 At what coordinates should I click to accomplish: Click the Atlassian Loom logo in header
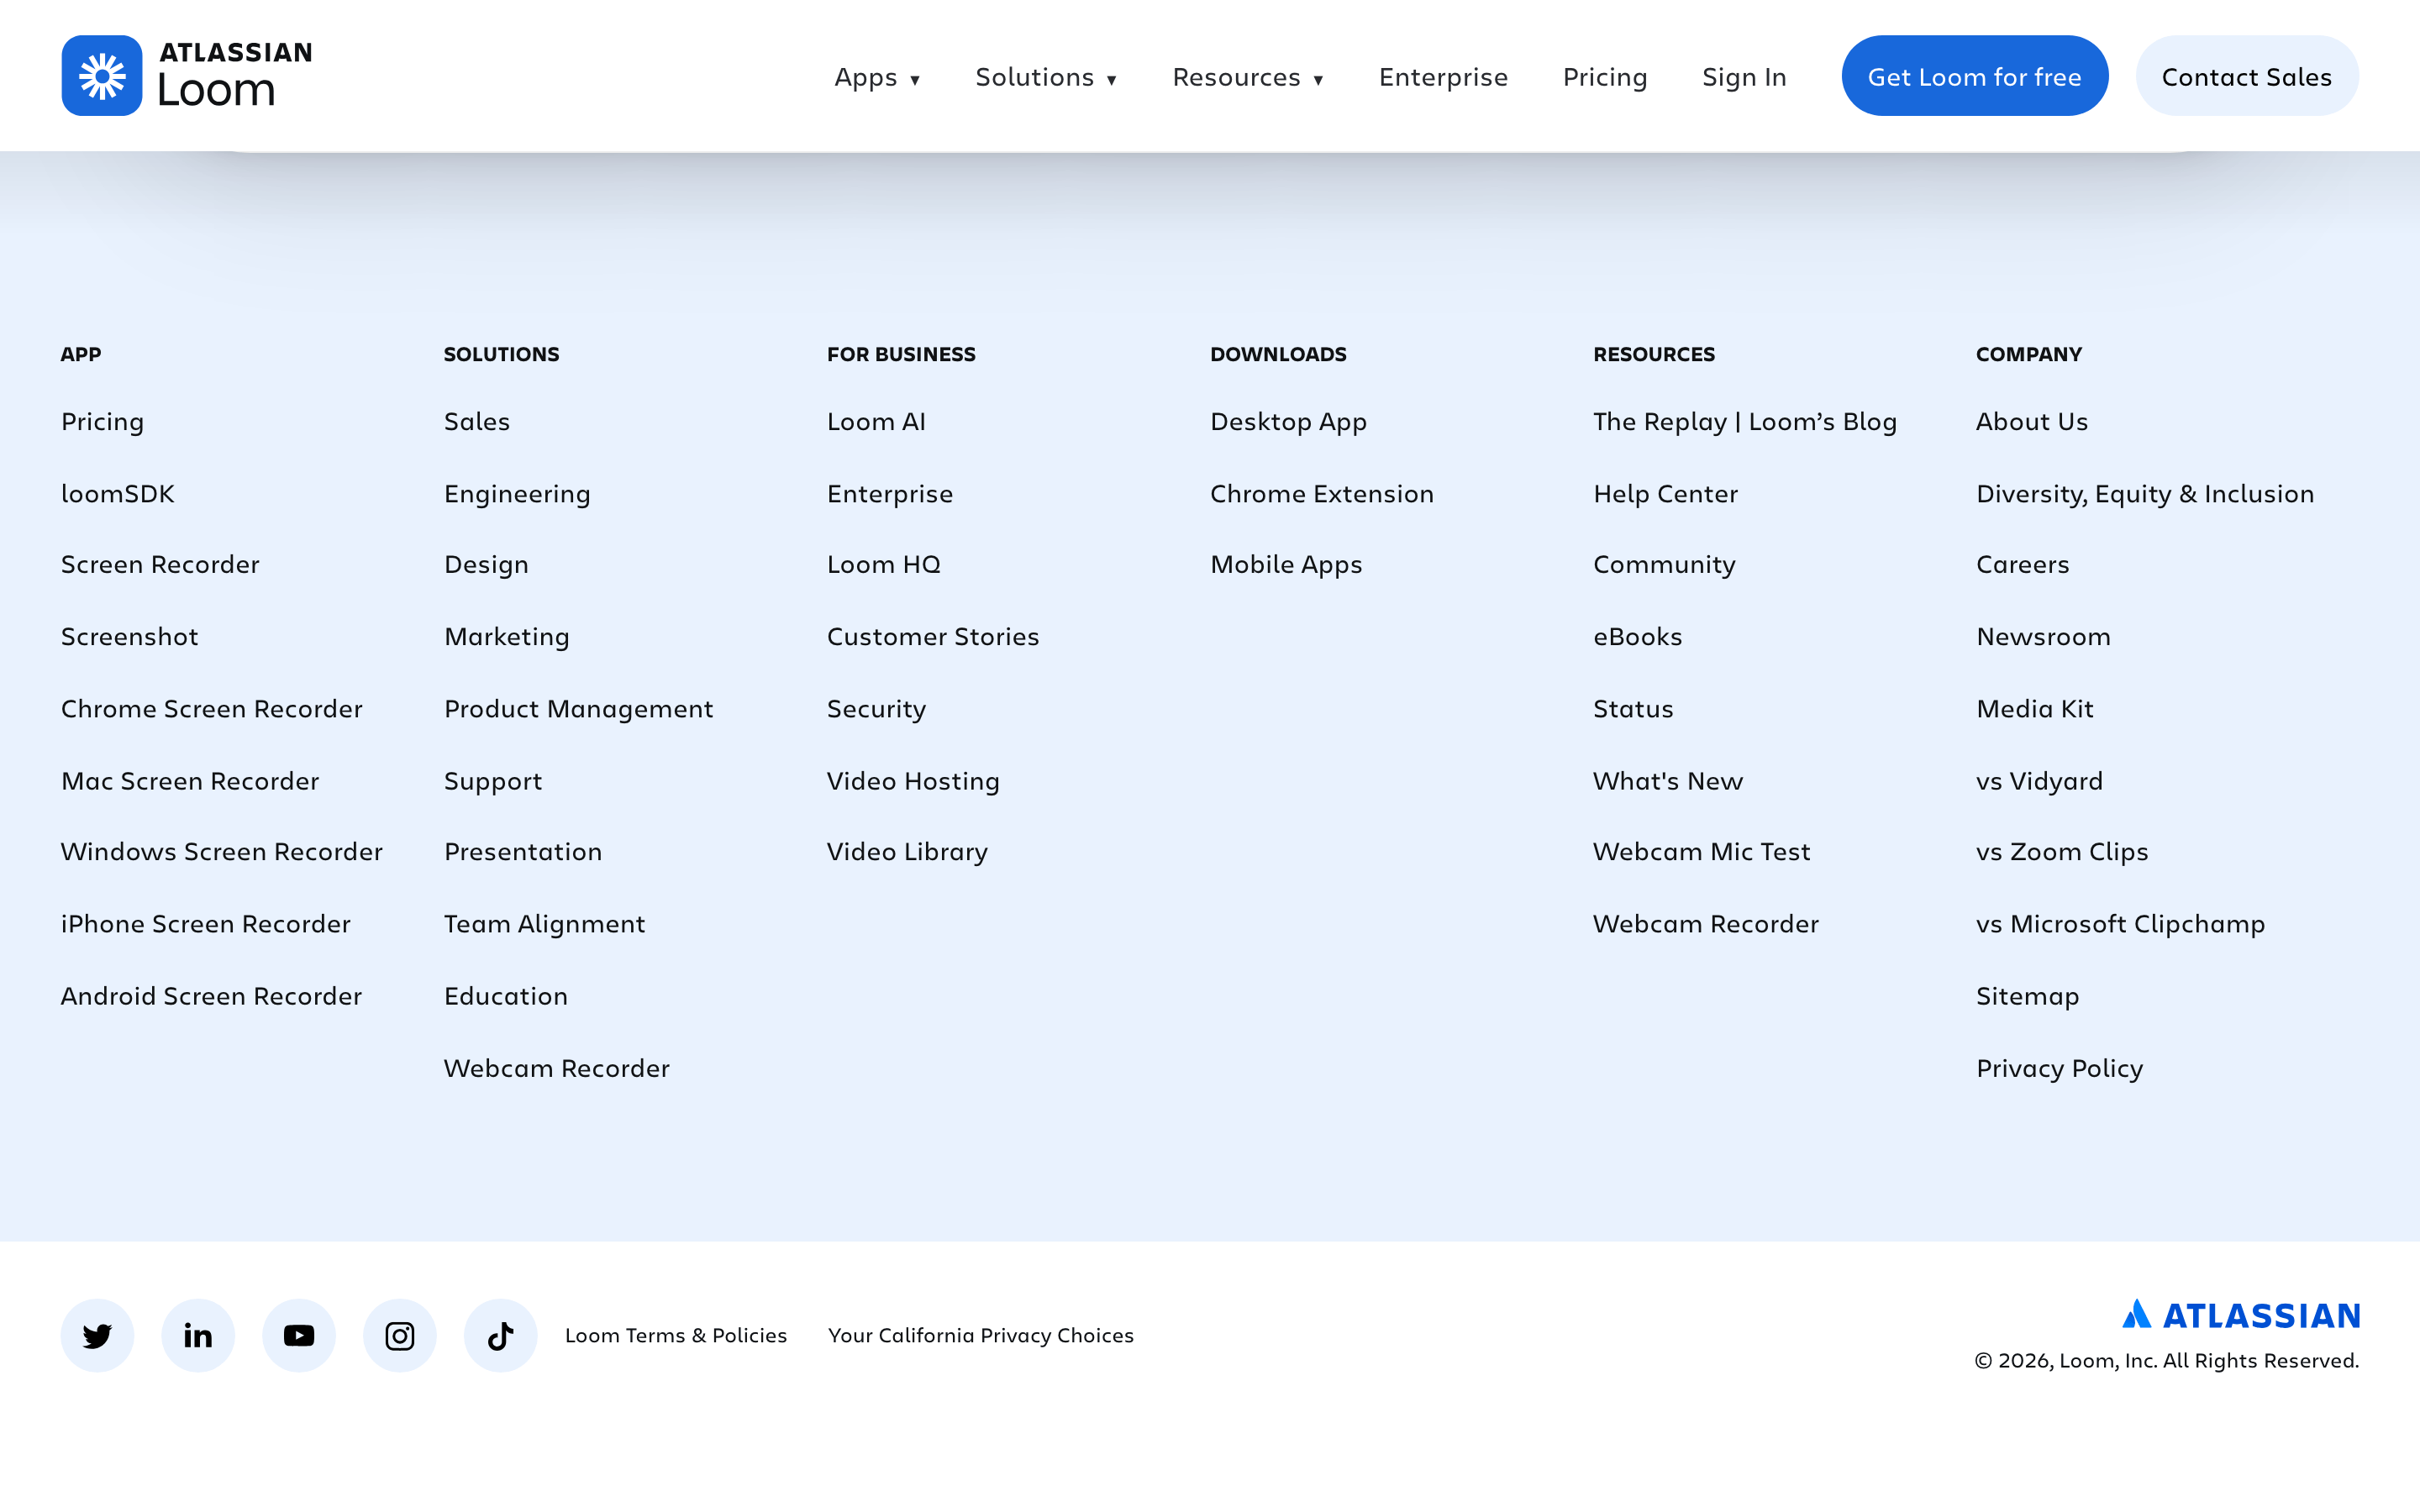(187, 76)
